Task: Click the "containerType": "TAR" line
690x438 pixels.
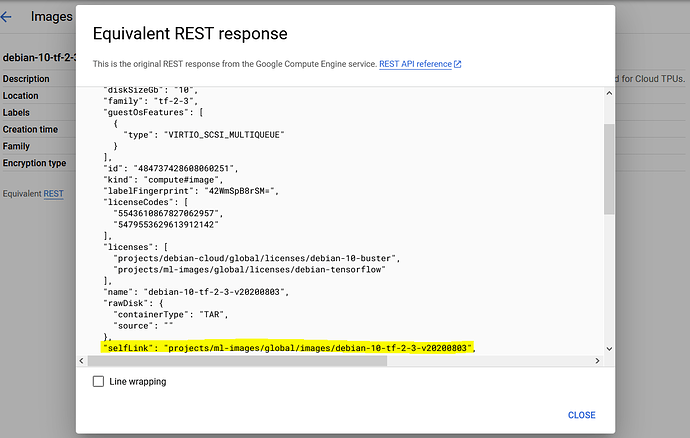Action: 171,314
